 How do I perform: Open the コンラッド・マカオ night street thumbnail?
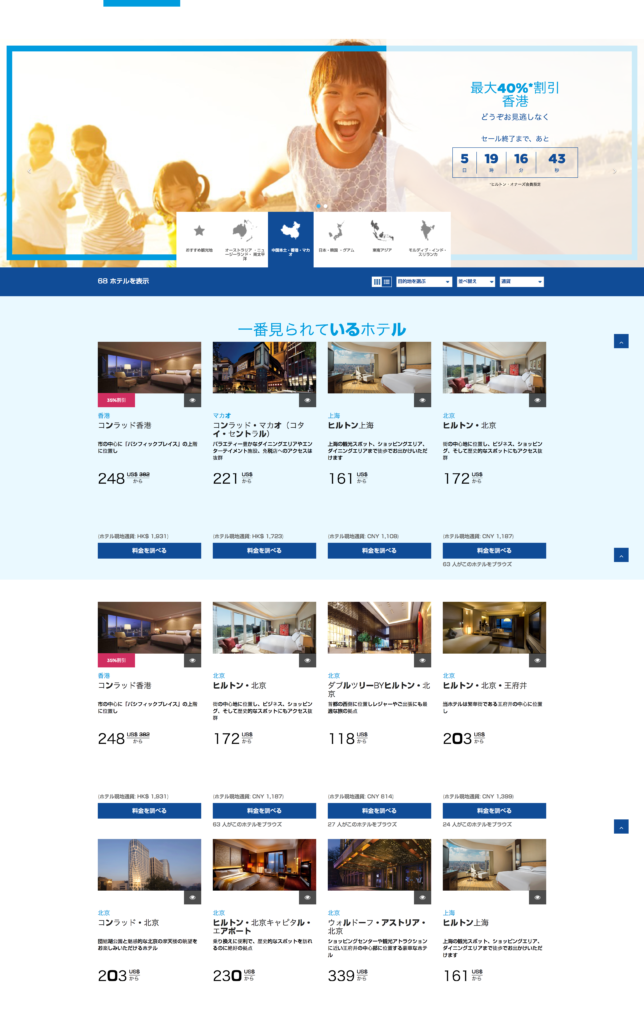(265, 367)
